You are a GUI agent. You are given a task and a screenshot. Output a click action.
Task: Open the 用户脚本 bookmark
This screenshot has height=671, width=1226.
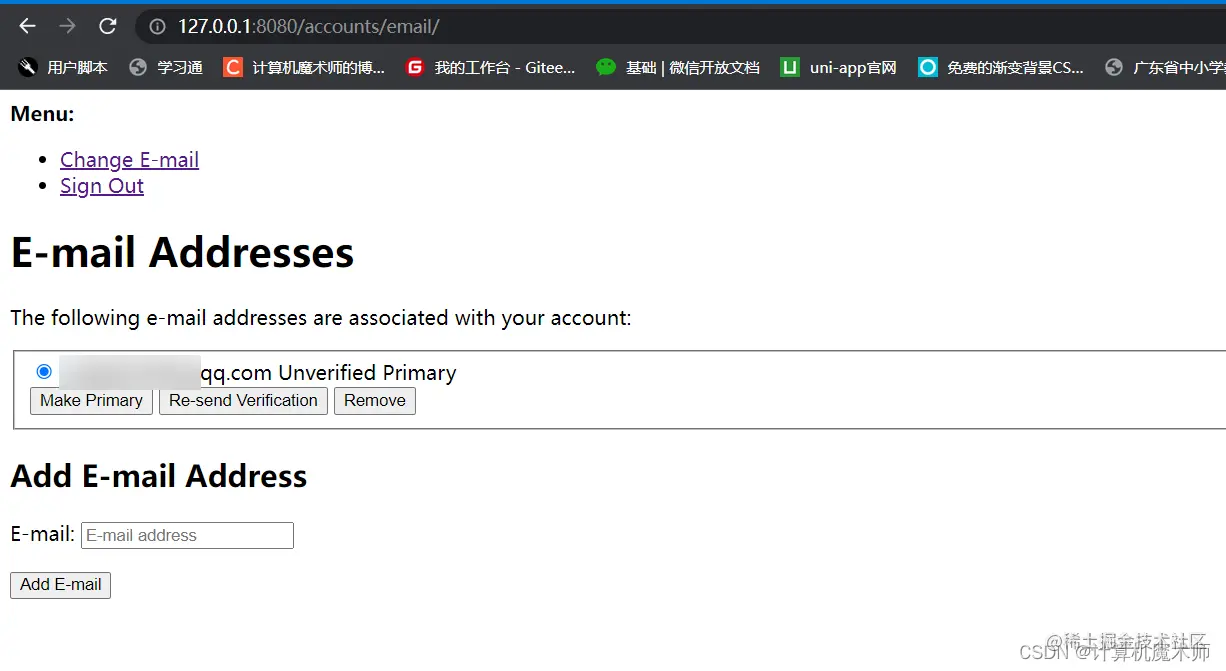(x=63, y=67)
